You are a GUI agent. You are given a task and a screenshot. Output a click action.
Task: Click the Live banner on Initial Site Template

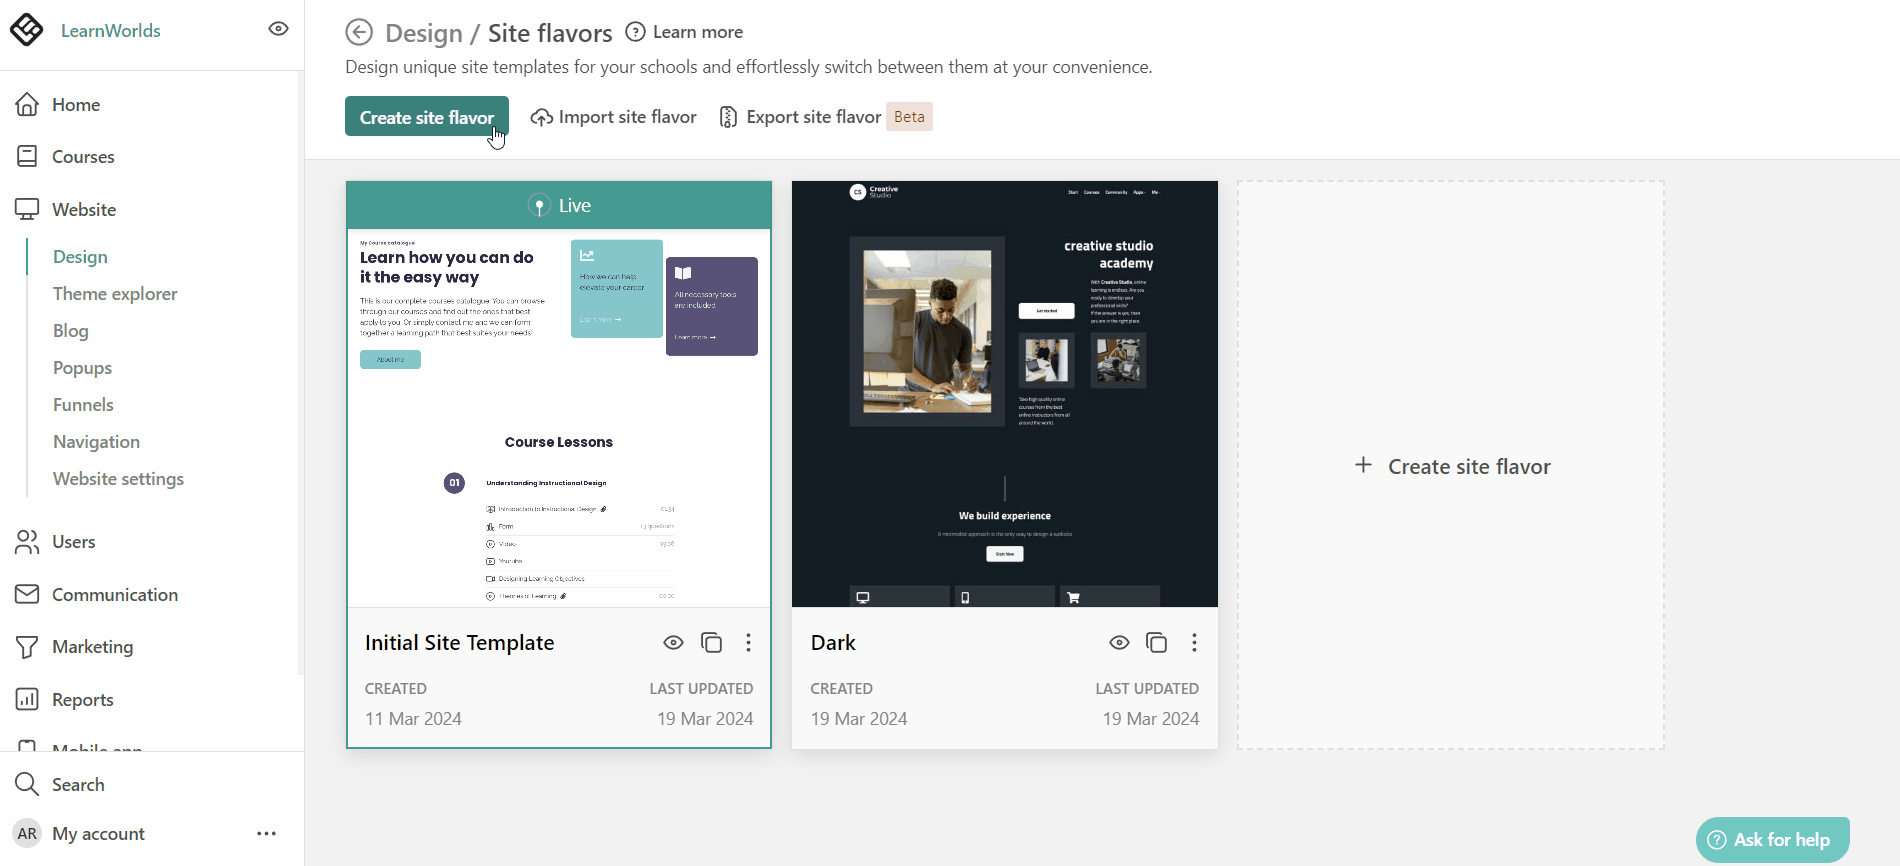559,206
